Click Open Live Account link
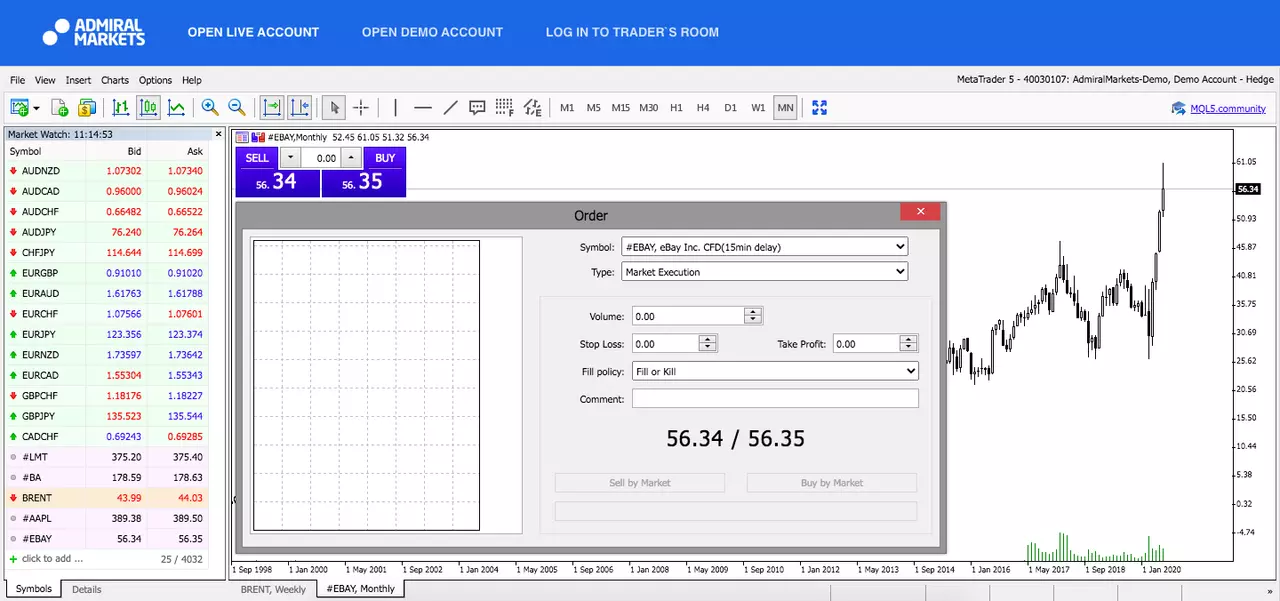The height and width of the screenshot is (601, 1280). pyautogui.click(x=253, y=32)
